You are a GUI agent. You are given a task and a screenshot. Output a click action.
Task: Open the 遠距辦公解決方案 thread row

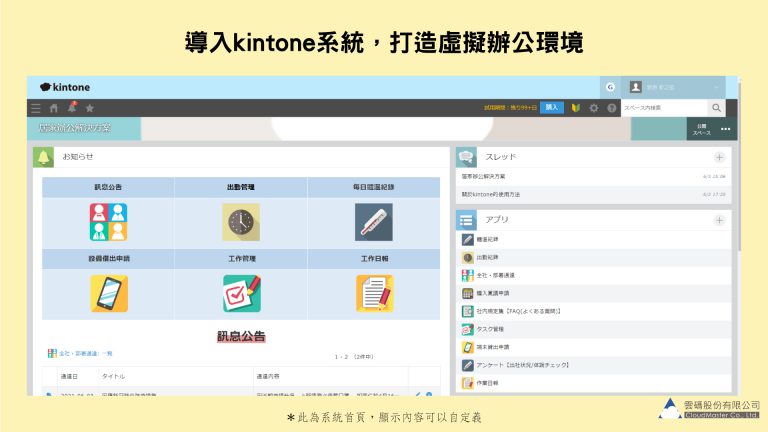click(x=594, y=176)
